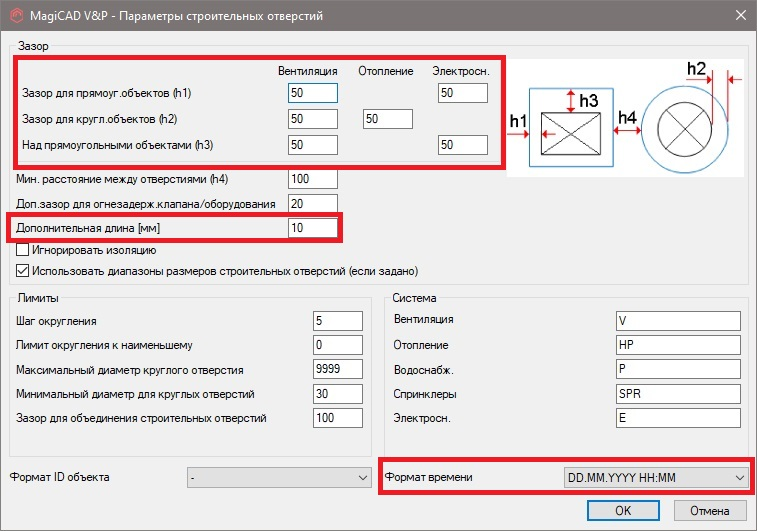
Task: Focus the h3 Электросн. clearance field
Action: point(461,145)
